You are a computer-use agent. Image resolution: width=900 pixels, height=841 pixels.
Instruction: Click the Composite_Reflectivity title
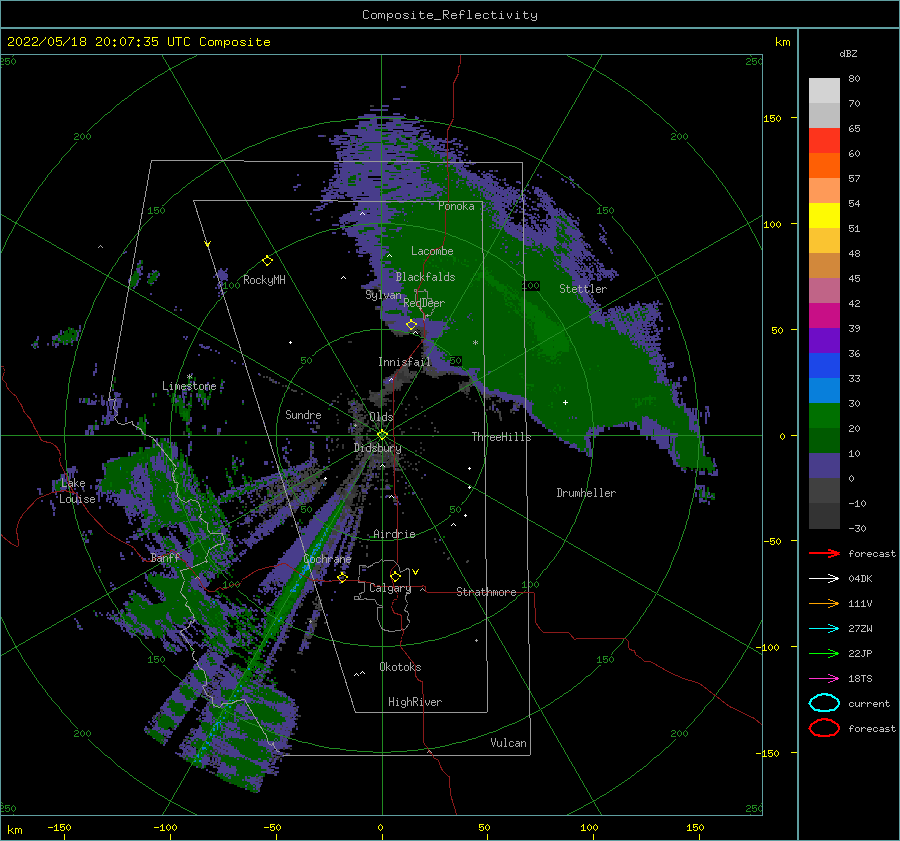point(449,15)
